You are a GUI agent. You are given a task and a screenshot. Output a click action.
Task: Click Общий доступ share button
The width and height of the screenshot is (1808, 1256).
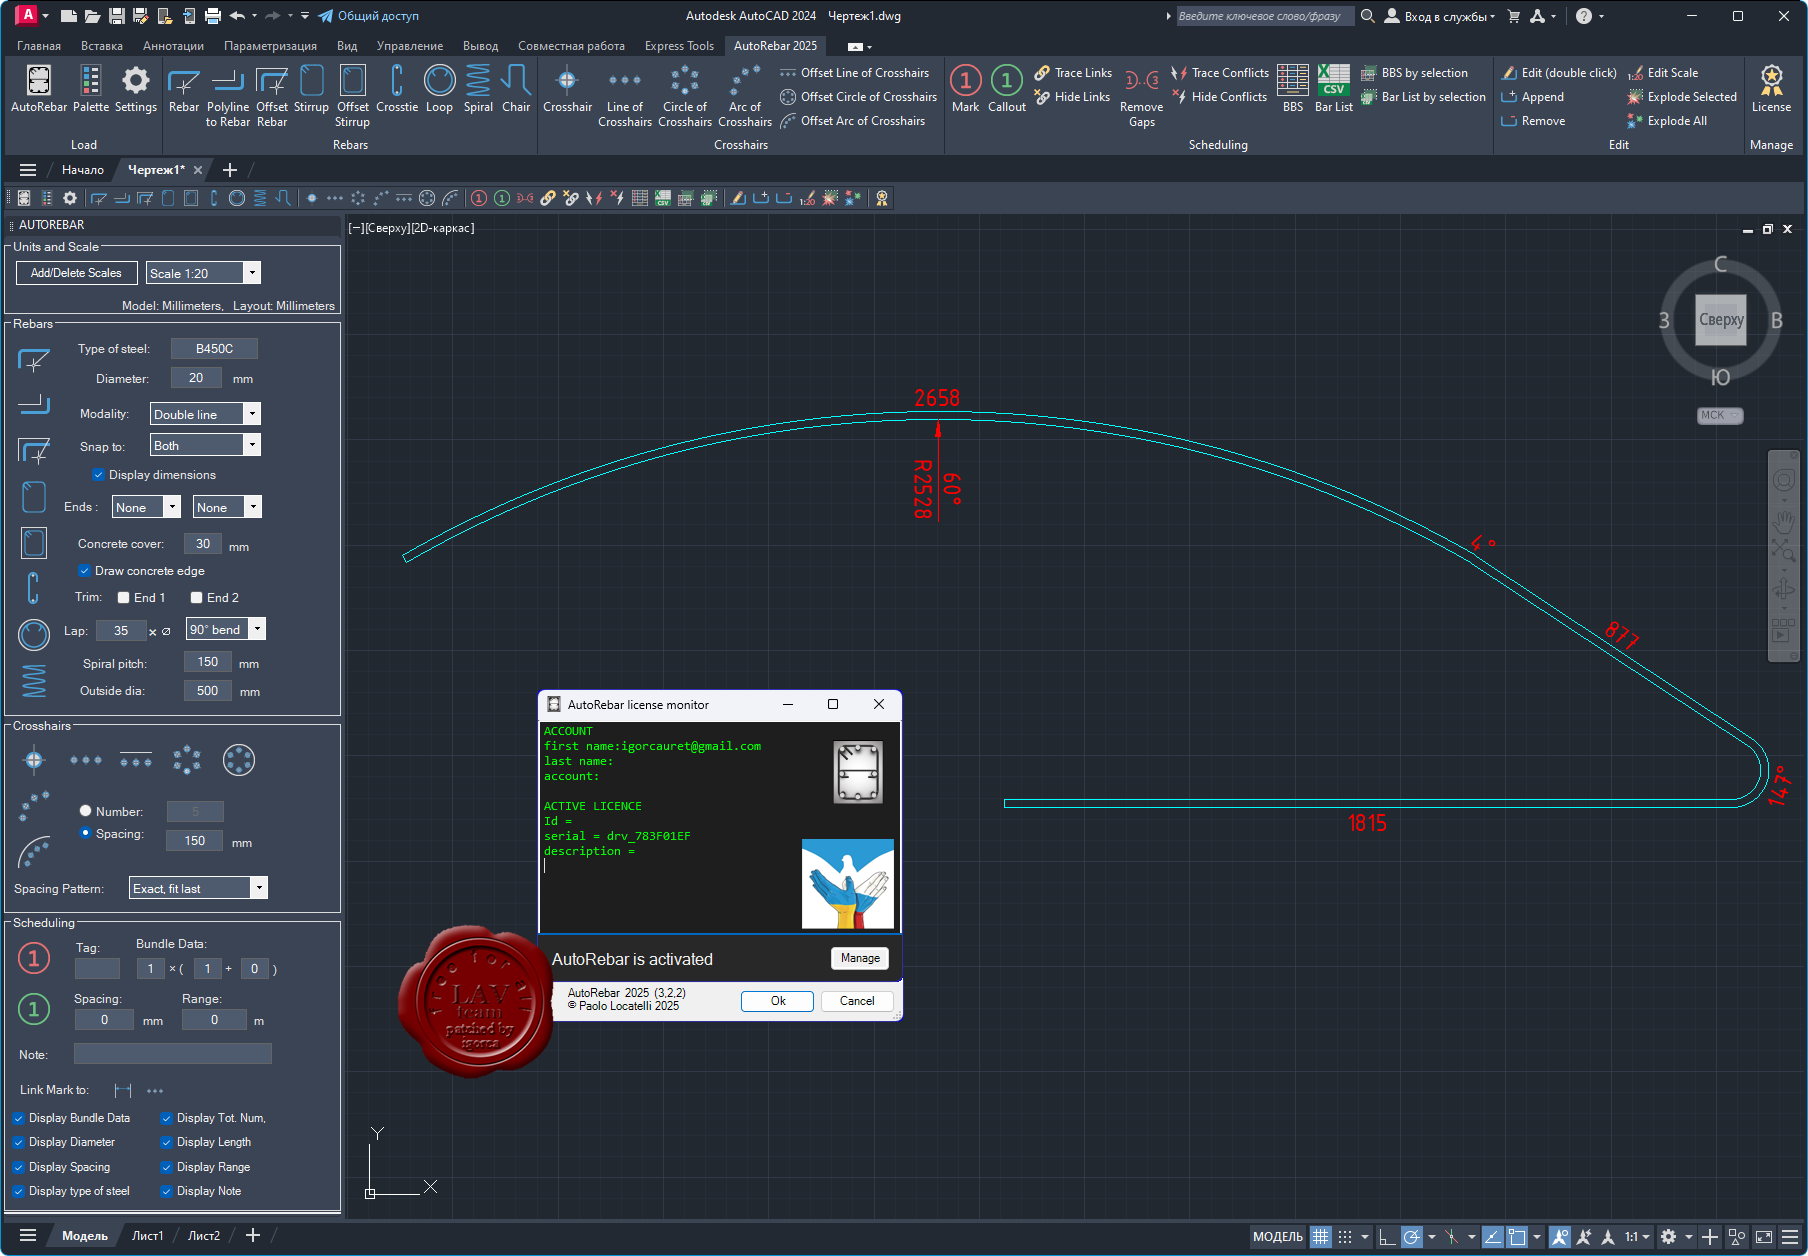click(369, 16)
